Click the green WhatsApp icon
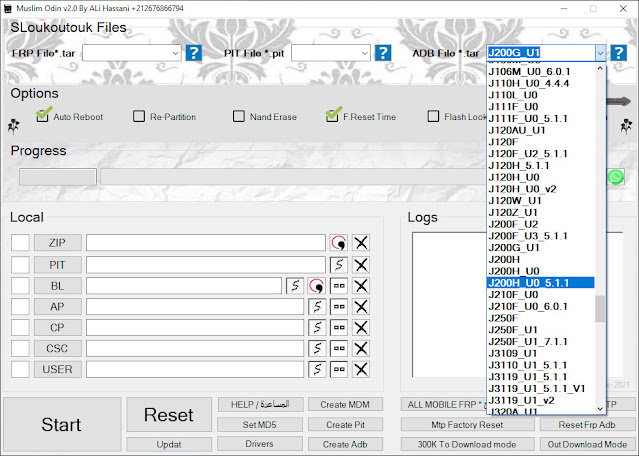This screenshot has height=456, width=639. click(615, 177)
